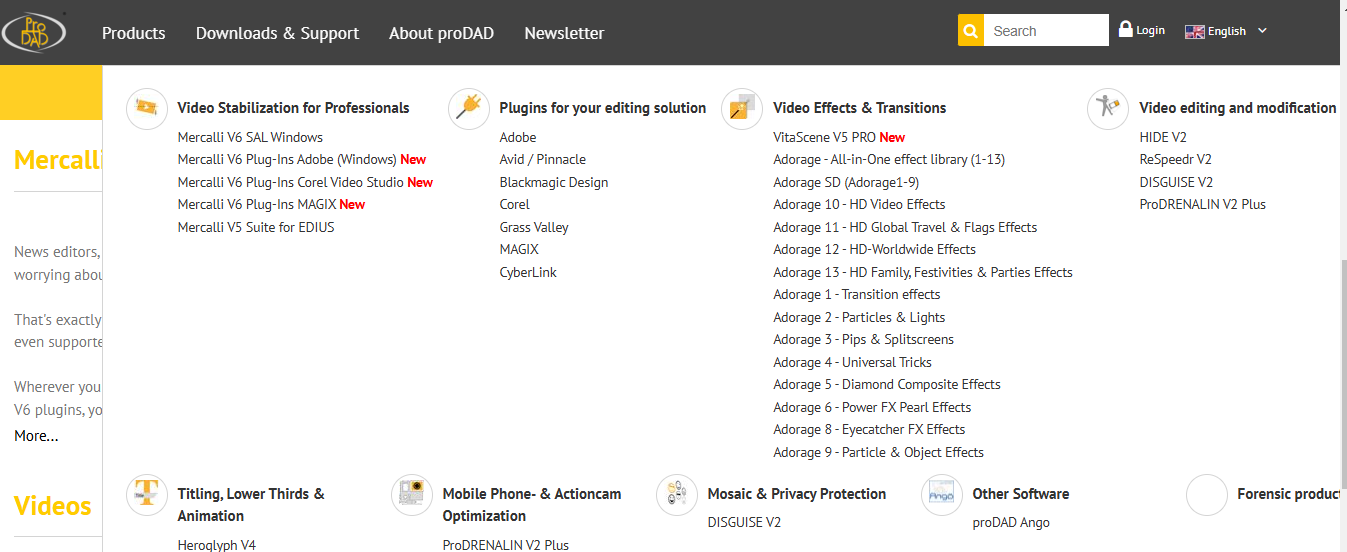
Task: Click the Other Software Ango icon
Action: coord(942,494)
